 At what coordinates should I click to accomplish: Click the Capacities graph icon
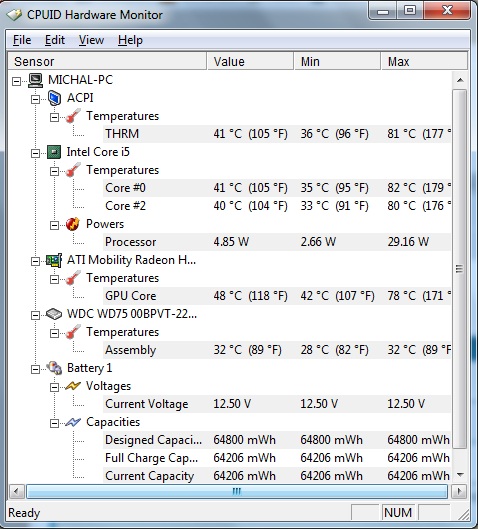pos(73,422)
